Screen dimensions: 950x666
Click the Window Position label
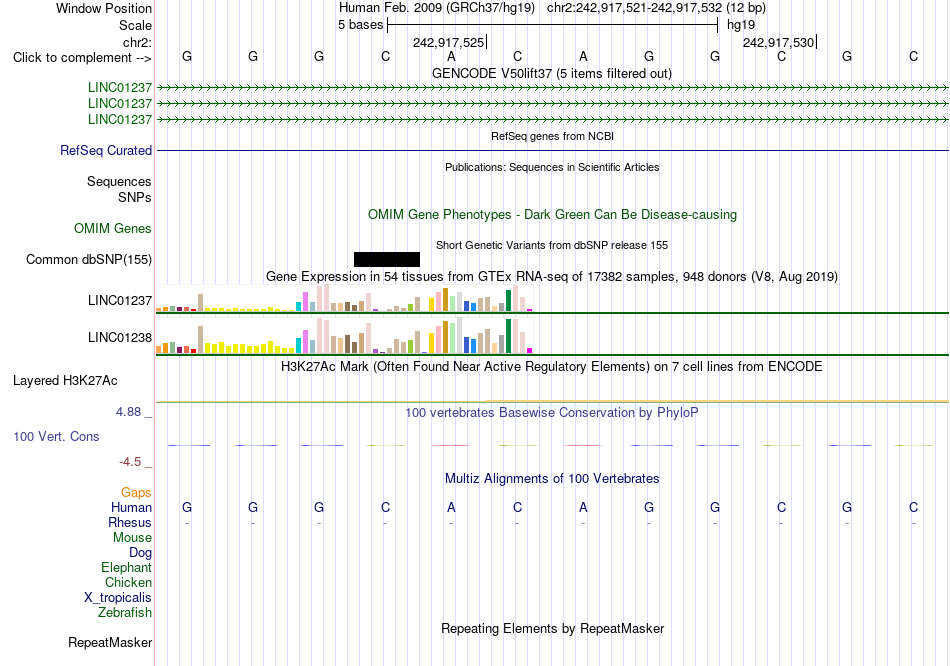(104, 8)
